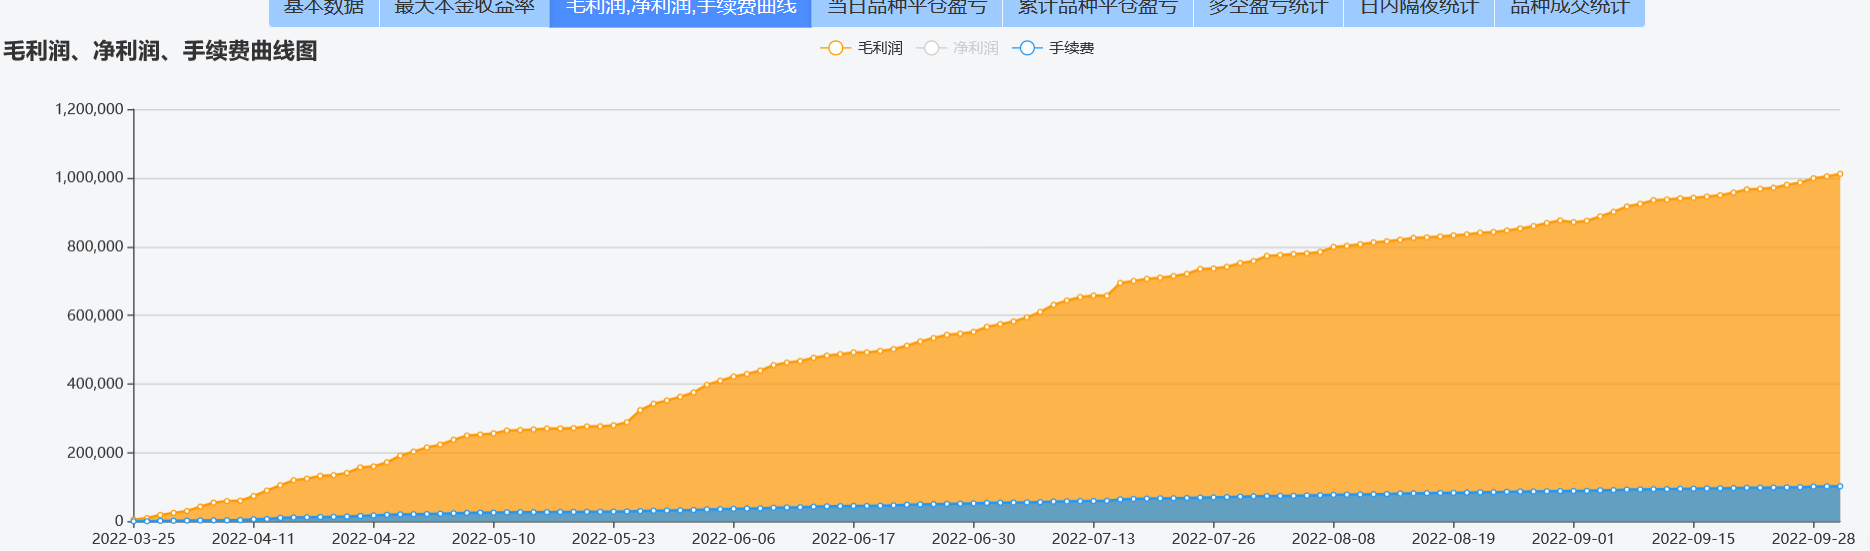Click the 600,000 y-axis label

click(95, 315)
